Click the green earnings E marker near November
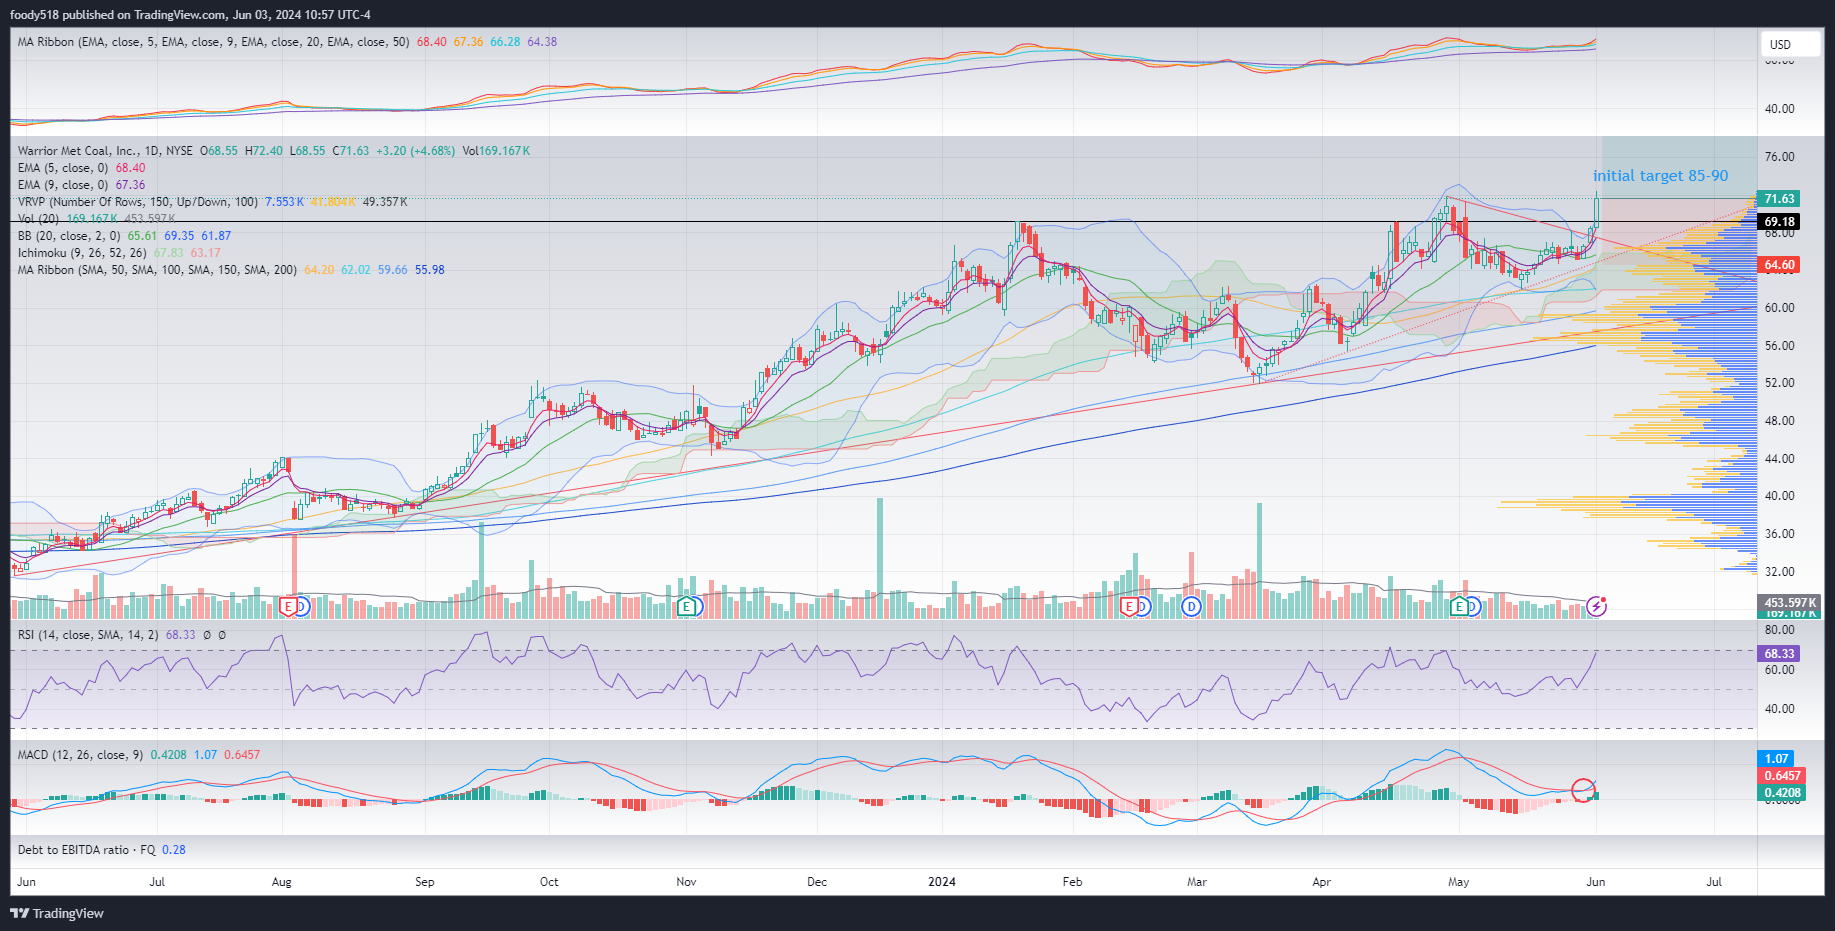The height and width of the screenshot is (931, 1835). click(x=686, y=606)
